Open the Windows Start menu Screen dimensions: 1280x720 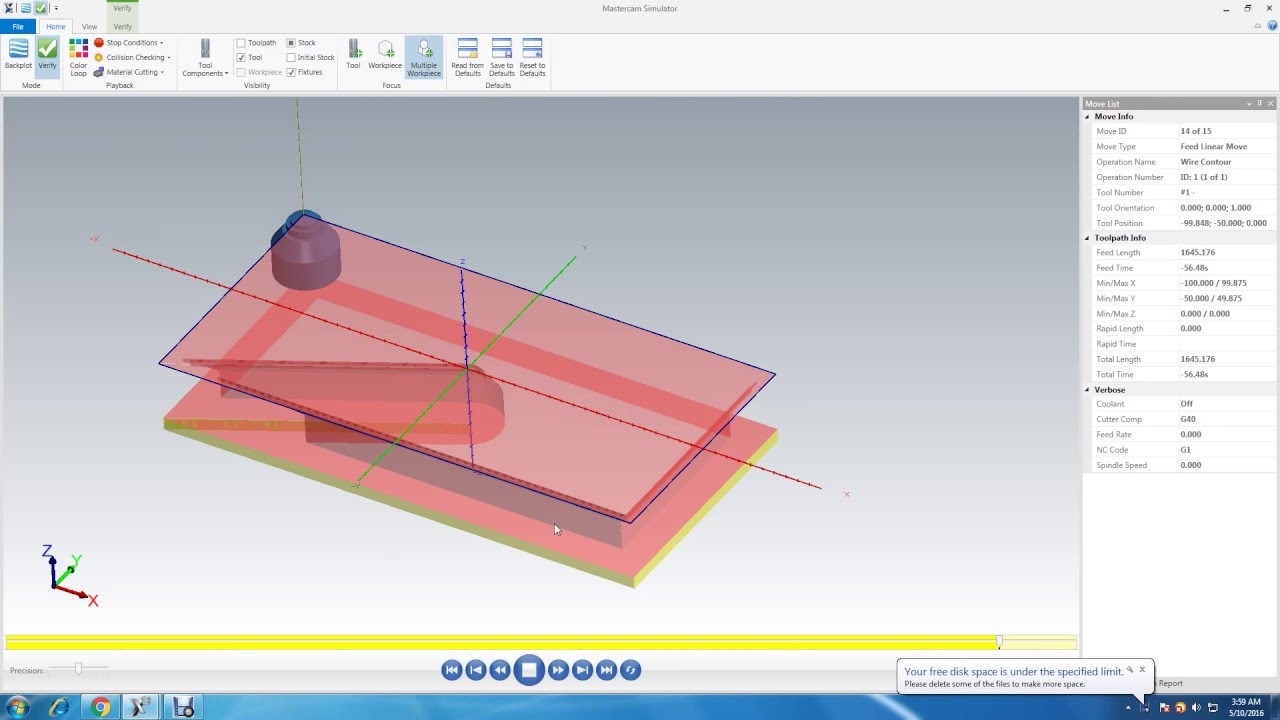coord(17,708)
